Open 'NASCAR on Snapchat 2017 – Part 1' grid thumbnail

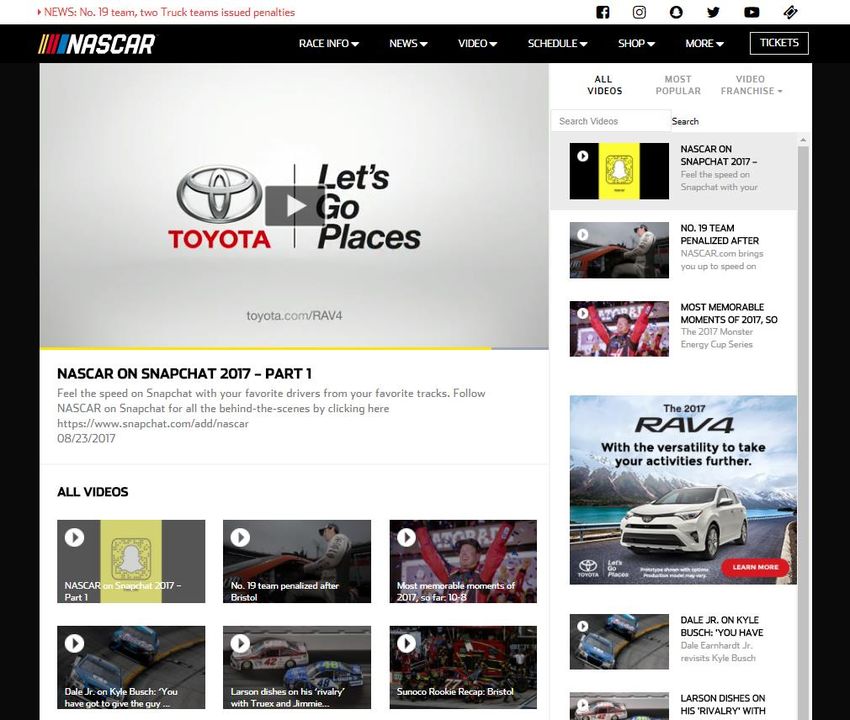click(131, 561)
